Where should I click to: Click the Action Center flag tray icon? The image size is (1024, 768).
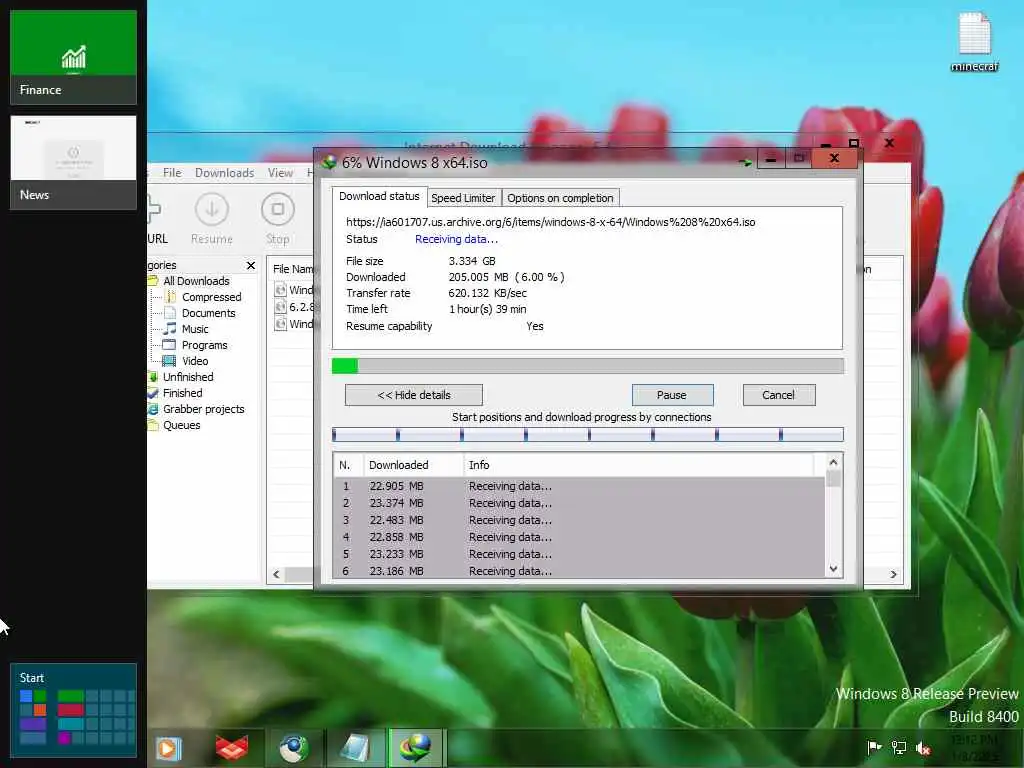pos(874,748)
